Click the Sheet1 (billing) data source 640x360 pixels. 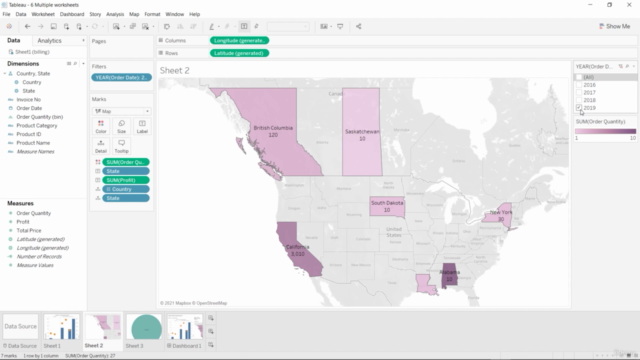tap(32, 52)
